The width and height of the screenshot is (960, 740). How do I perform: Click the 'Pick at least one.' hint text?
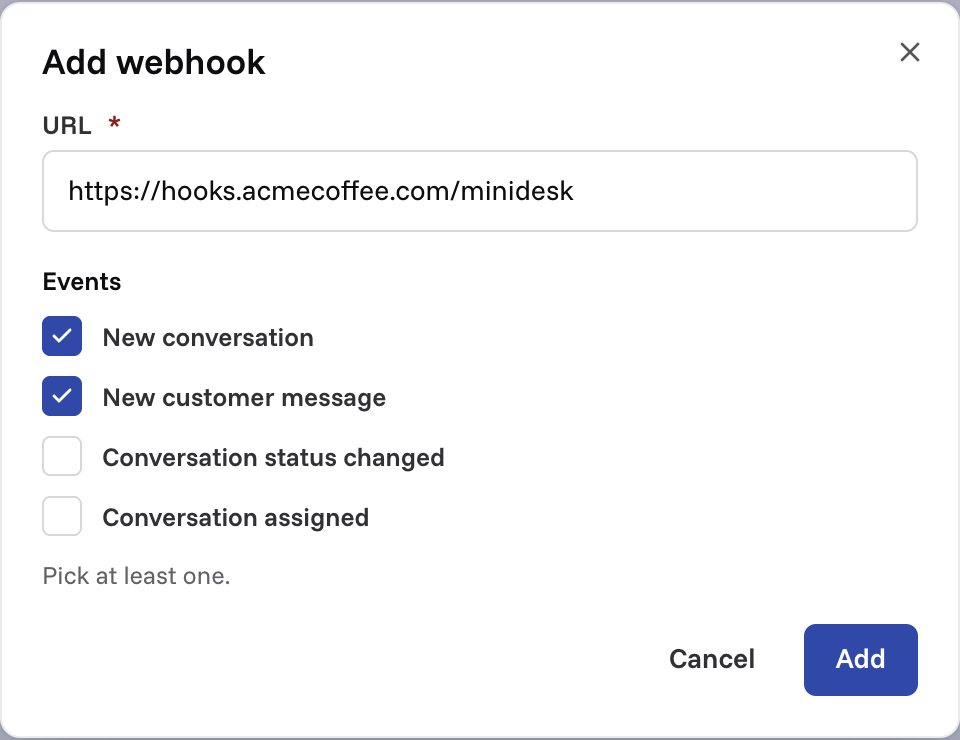[137, 576]
